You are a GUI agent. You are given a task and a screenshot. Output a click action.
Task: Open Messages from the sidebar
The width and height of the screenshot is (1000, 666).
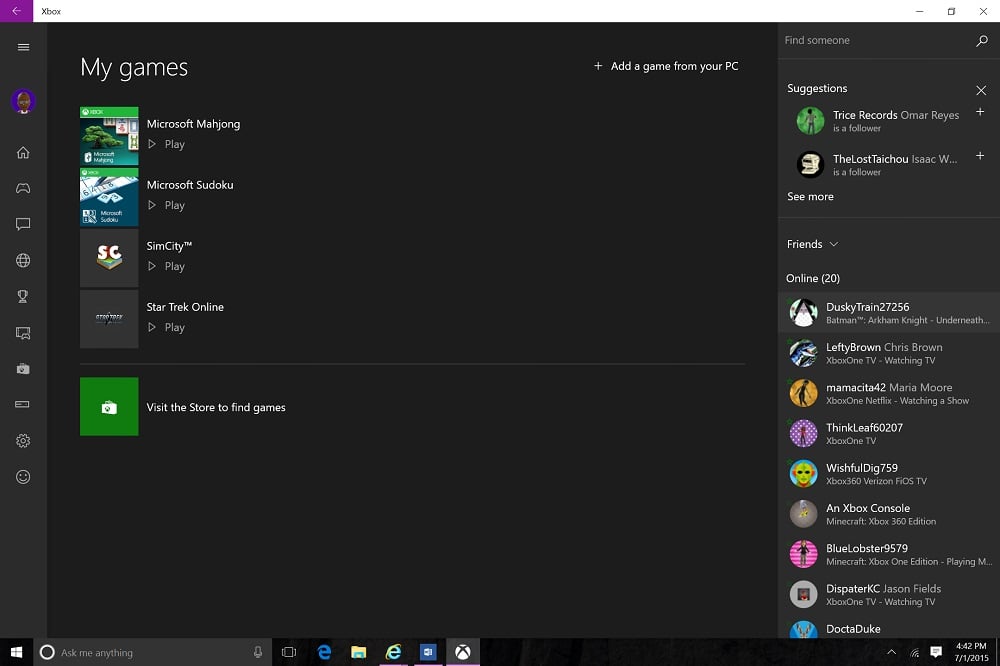pos(22,224)
